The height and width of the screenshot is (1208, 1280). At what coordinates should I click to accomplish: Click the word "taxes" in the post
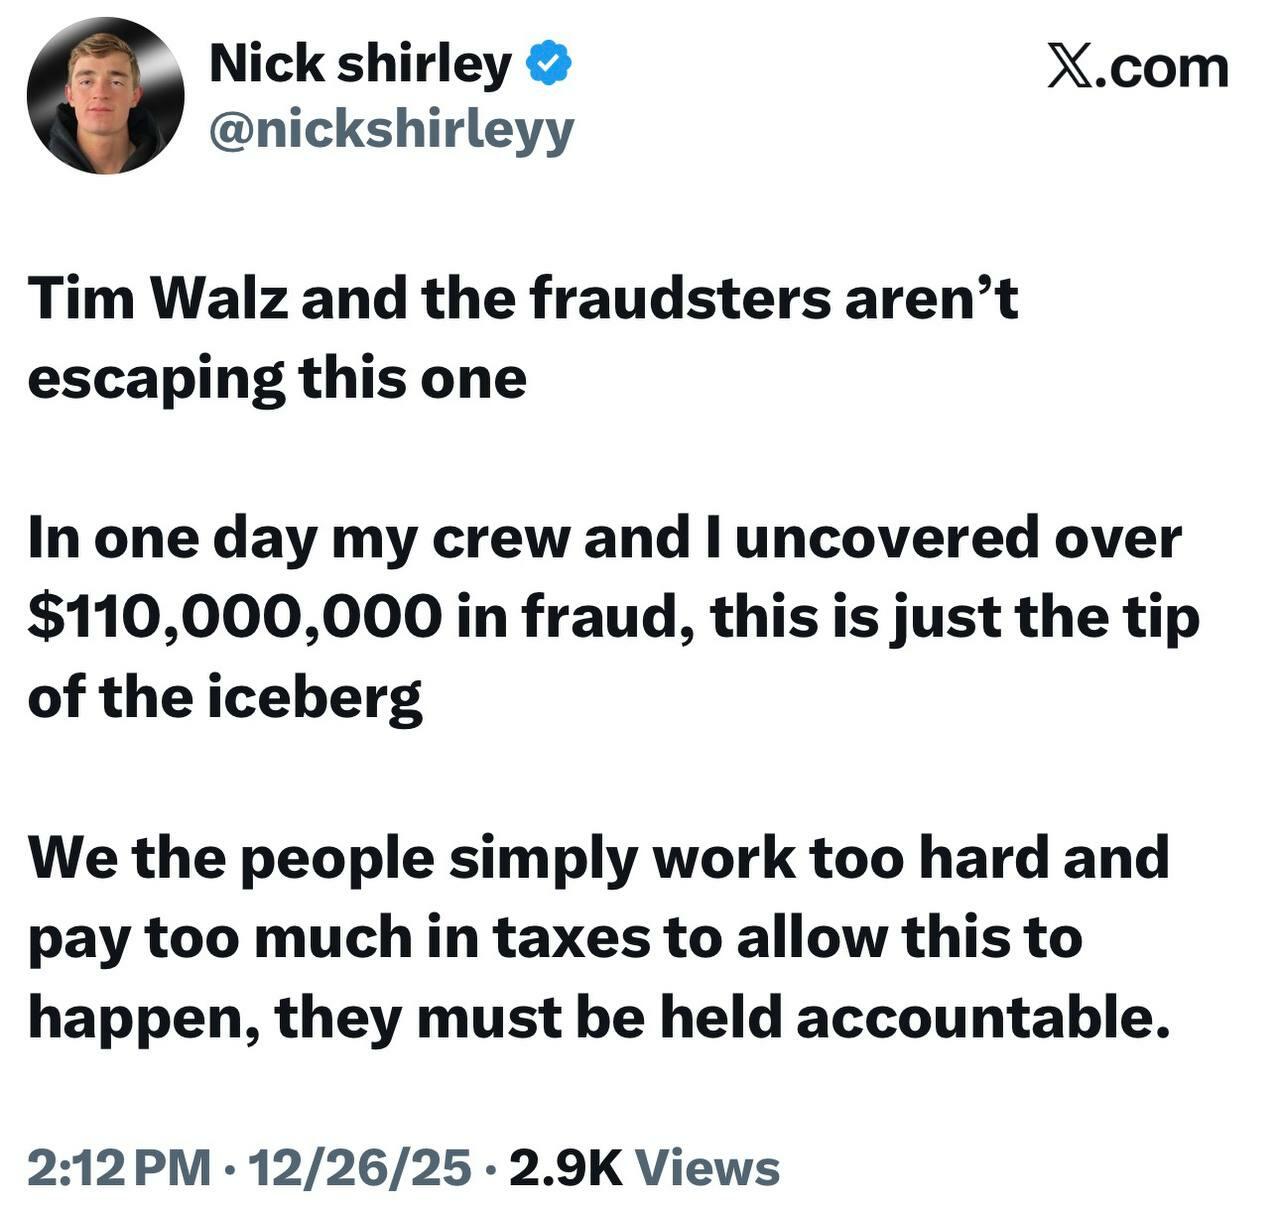click(569, 938)
